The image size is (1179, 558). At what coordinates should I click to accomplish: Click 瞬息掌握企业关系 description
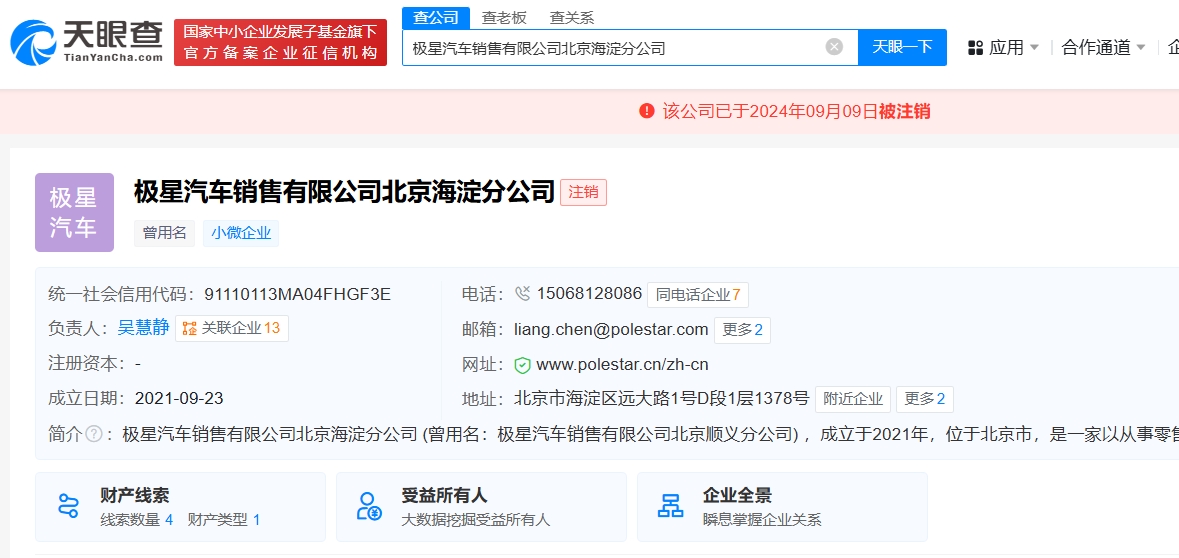[x=762, y=520]
